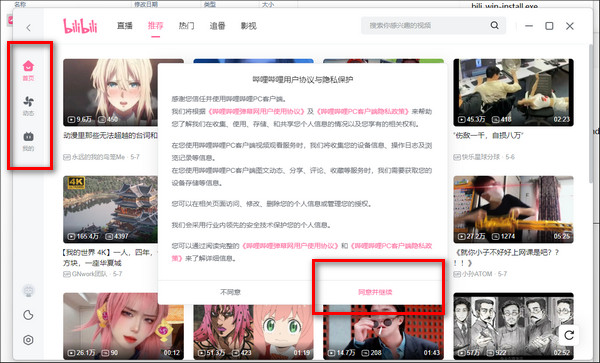Open uploader 快乐星球分球
Image resolution: width=600 pixels, height=363 pixels.
click(x=481, y=157)
